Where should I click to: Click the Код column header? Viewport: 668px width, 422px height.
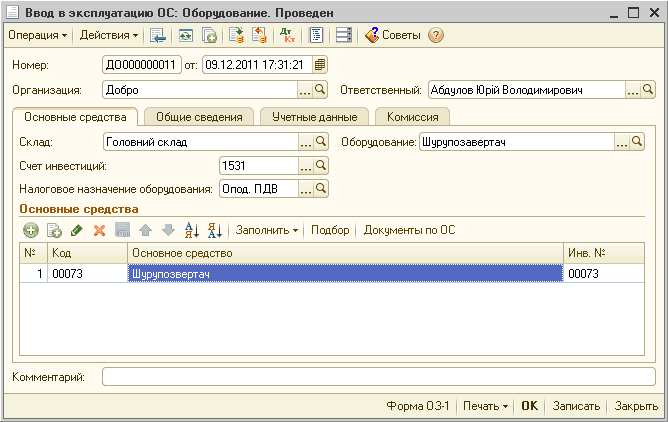pos(87,253)
